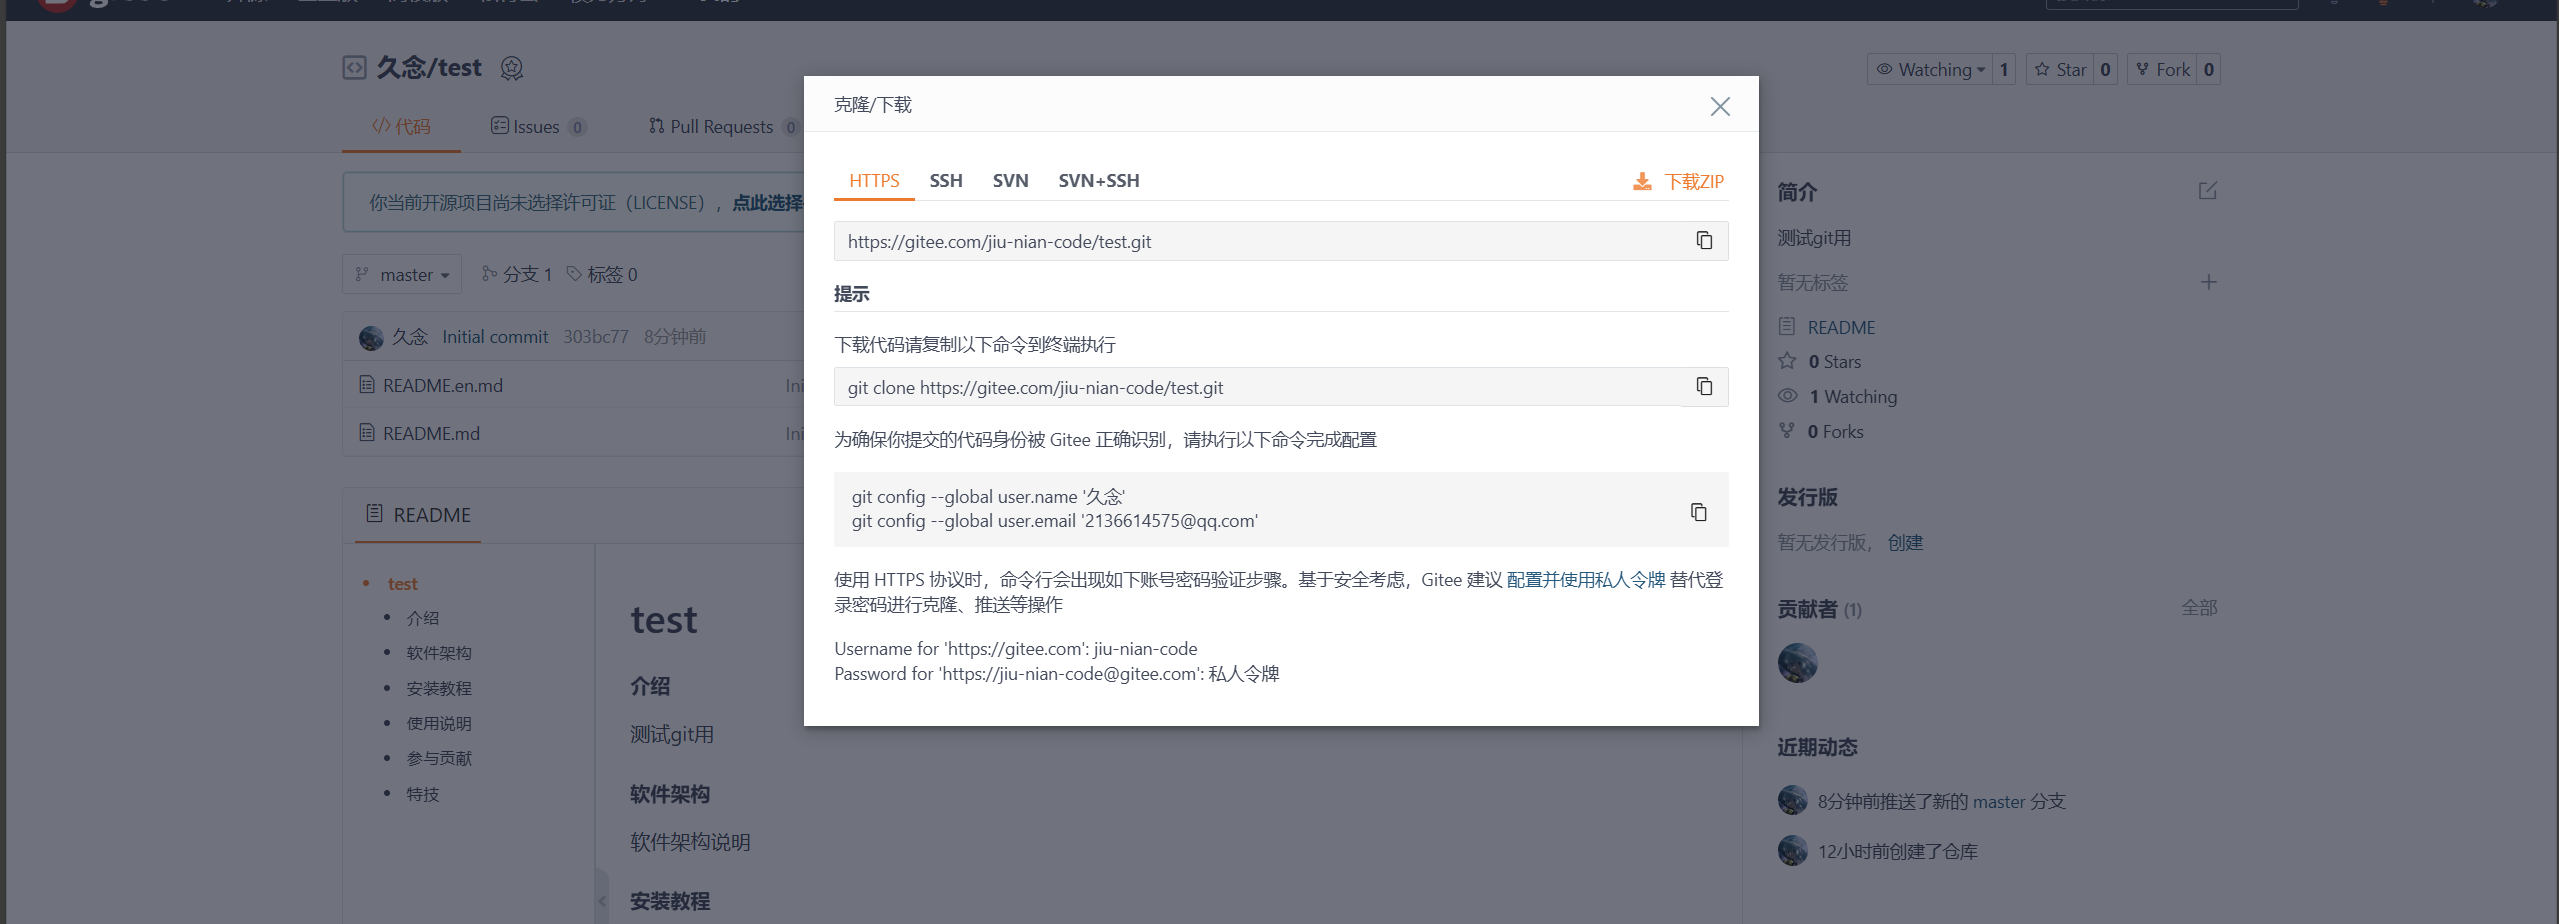Open the master branch dropdown
This screenshot has width=2559, height=924.
tap(402, 274)
